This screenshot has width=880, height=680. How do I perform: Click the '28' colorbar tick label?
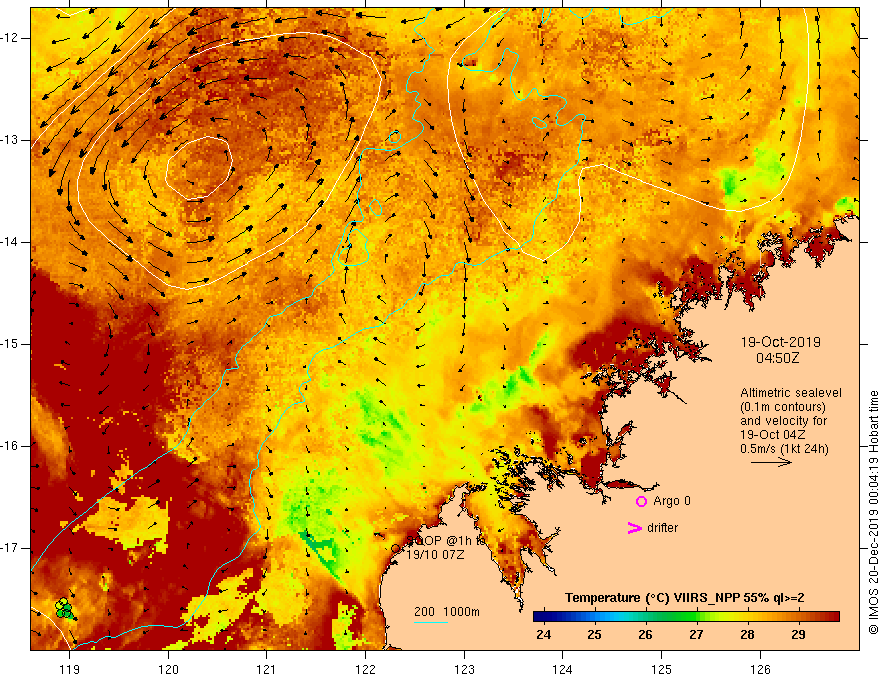[x=747, y=635]
